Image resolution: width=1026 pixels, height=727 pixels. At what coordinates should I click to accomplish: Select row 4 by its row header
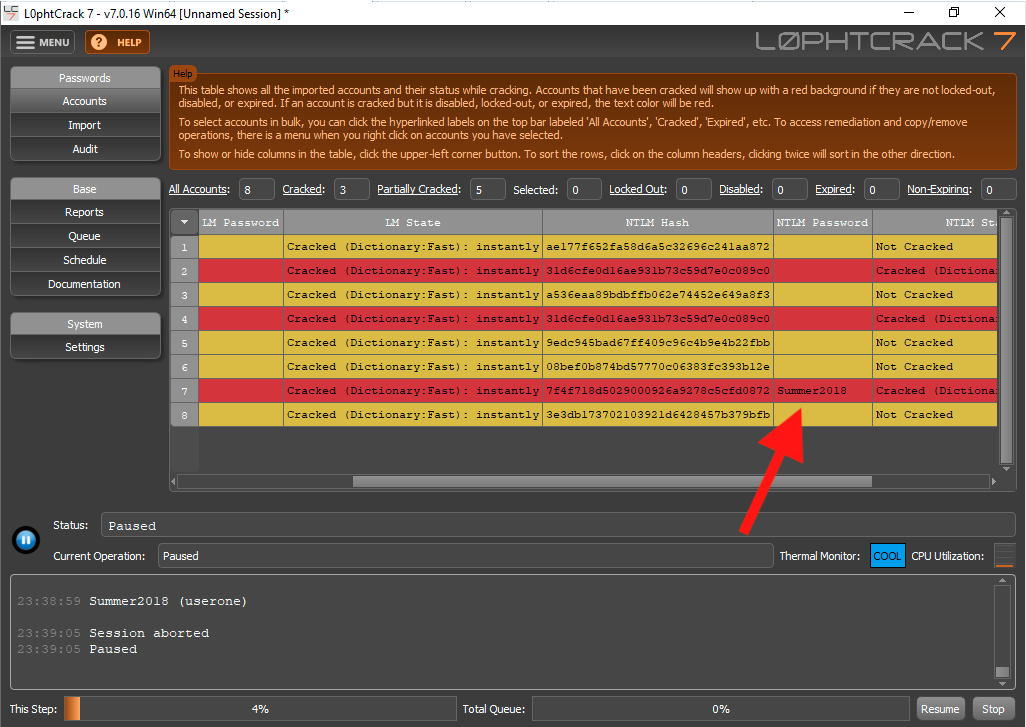[x=185, y=319]
